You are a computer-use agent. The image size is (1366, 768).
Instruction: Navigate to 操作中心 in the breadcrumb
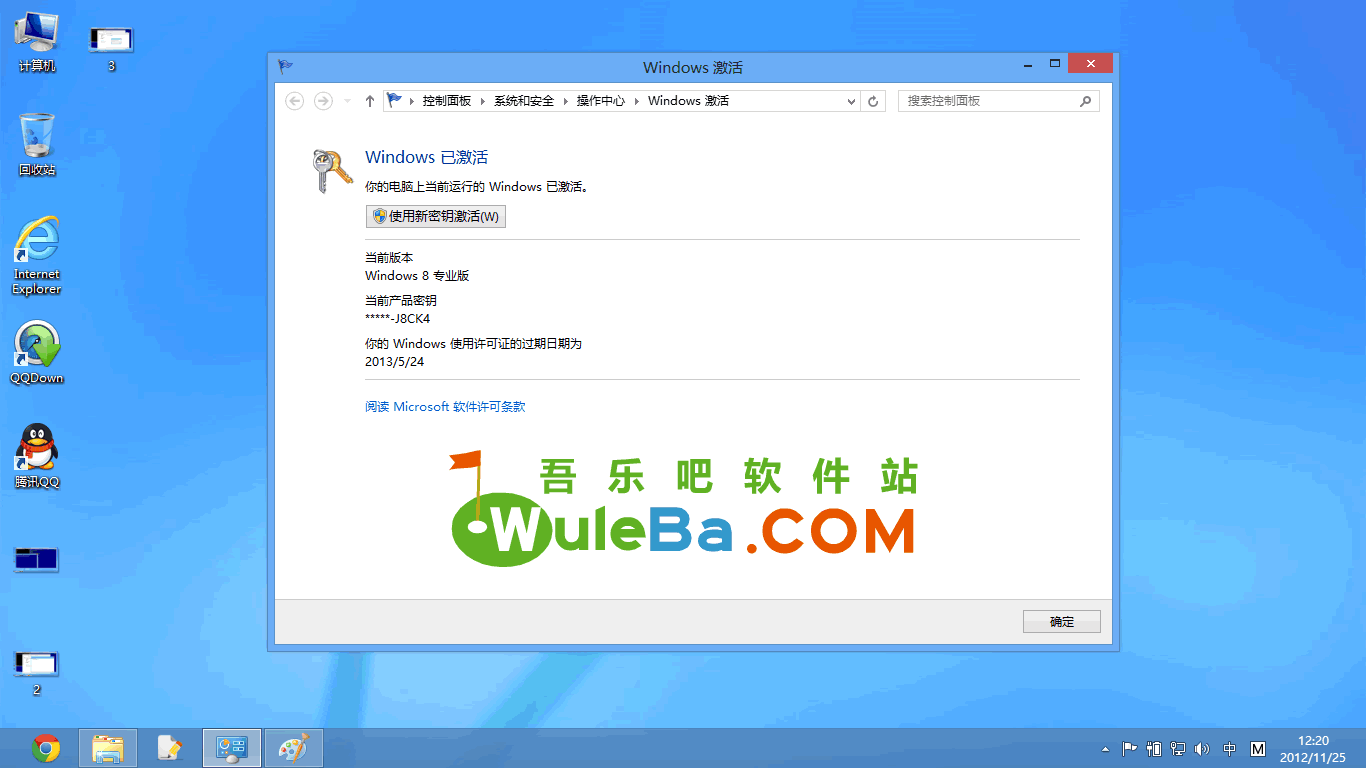[x=600, y=101]
